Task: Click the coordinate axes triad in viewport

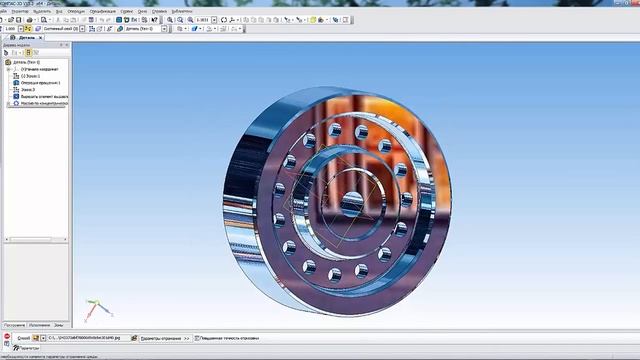Action: 98,311
